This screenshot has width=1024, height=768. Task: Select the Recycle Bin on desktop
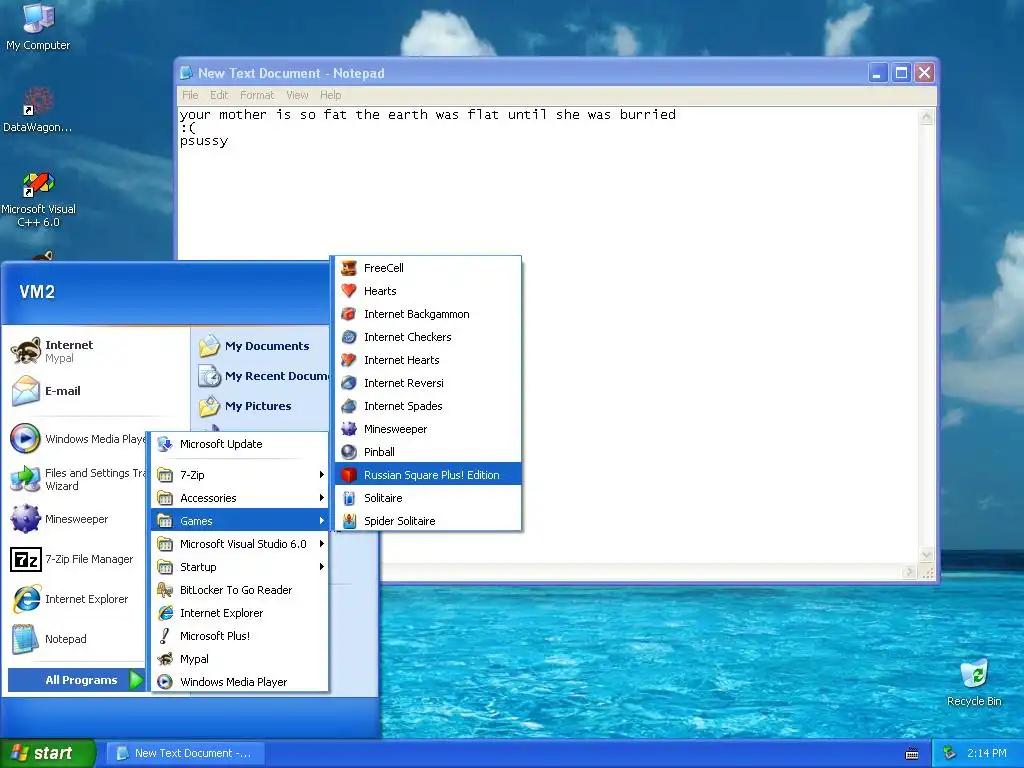point(974,683)
